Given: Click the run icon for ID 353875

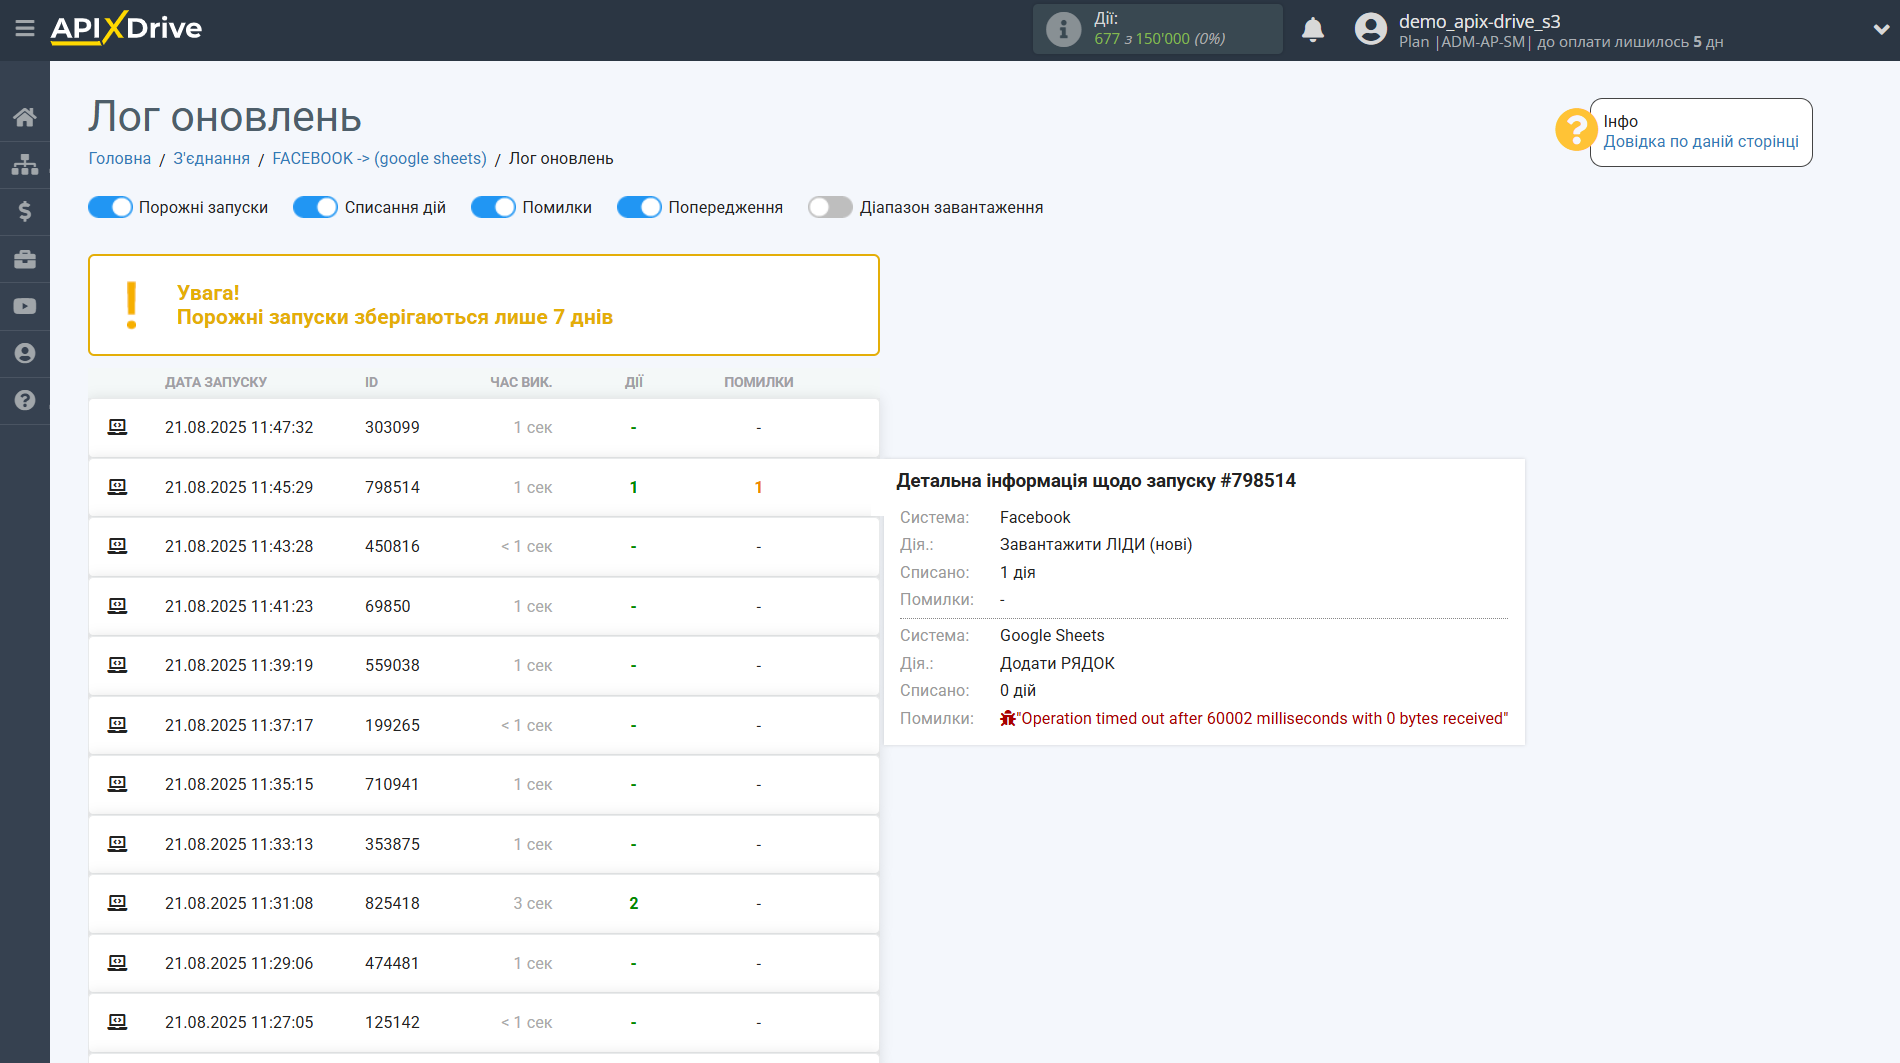Looking at the screenshot, I should click(x=117, y=844).
